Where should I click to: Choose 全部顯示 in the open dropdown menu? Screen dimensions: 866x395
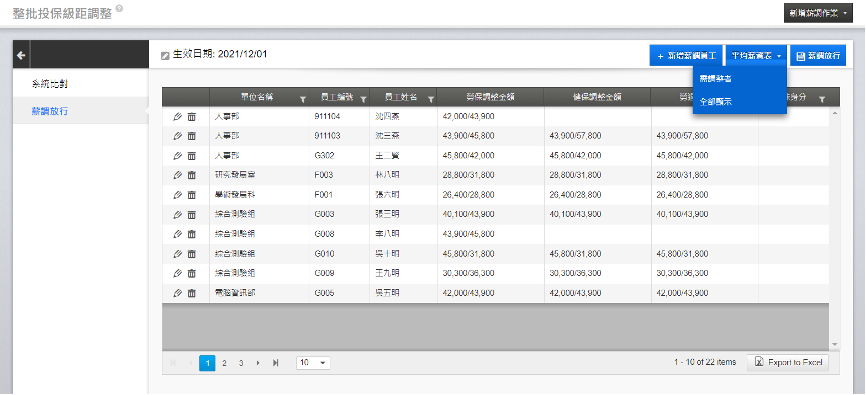[716, 102]
